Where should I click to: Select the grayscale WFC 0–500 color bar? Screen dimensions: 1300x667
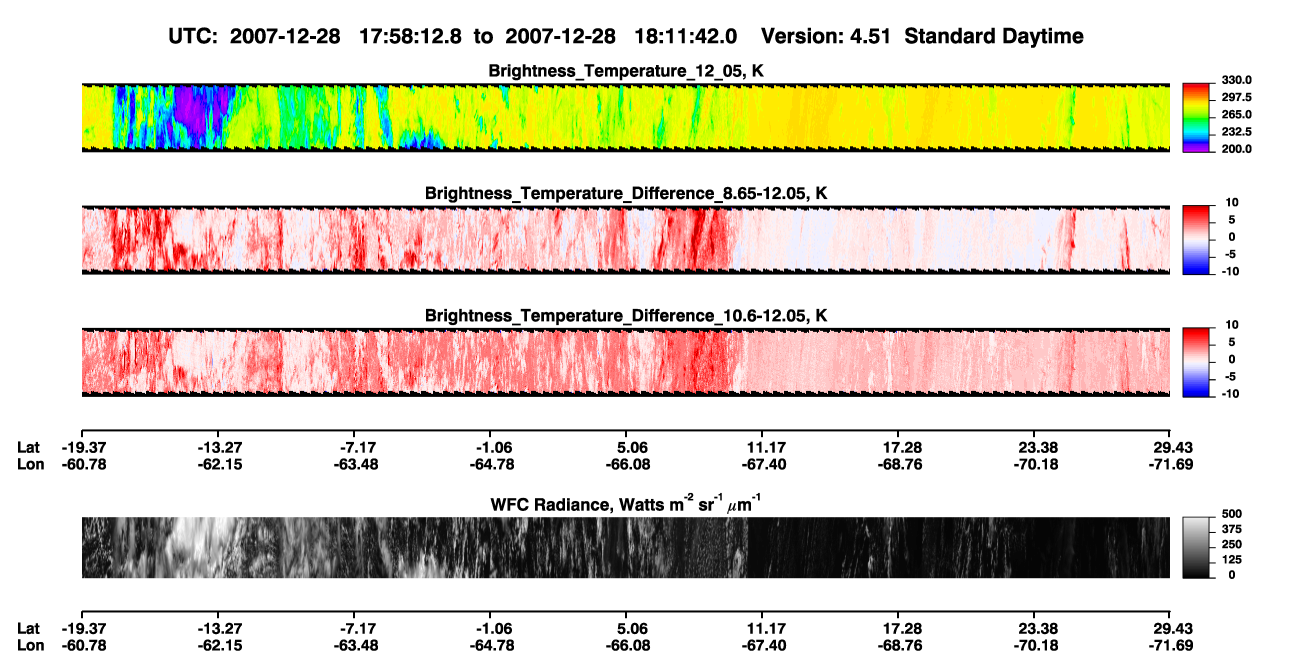[x=1197, y=548]
